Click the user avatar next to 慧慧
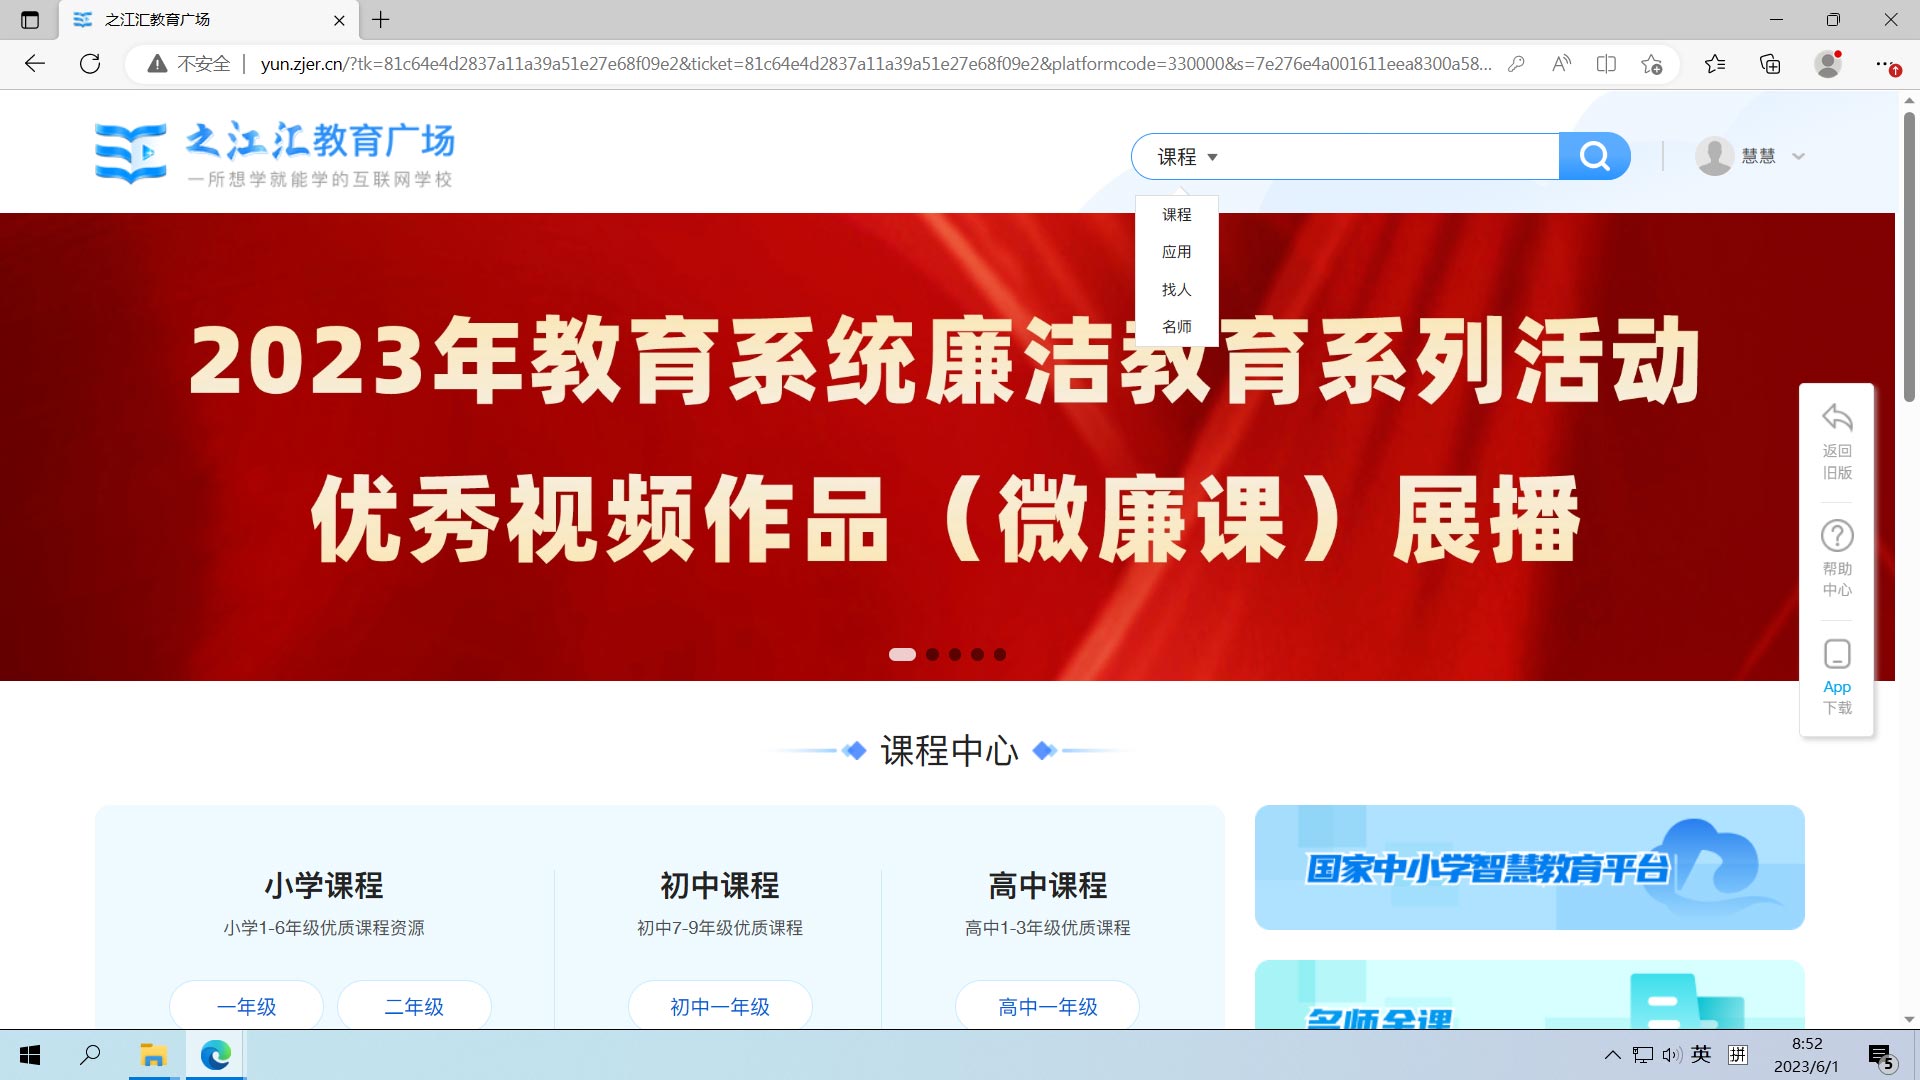Screen dimensions: 1920x1080 1714,156
